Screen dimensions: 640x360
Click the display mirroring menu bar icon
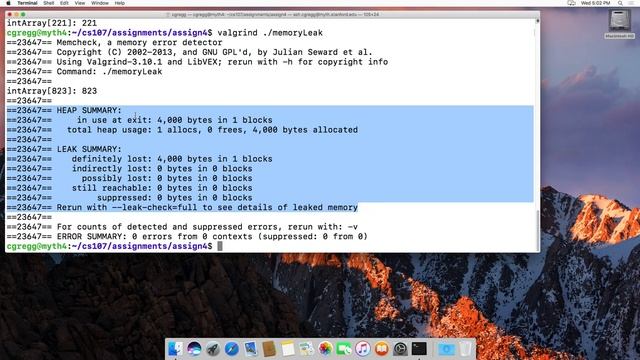tap(571, 3)
